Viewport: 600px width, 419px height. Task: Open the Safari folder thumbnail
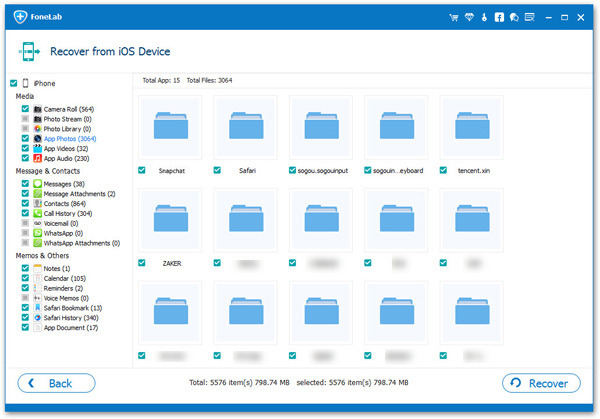pyautogui.click(x=245, y=127)
